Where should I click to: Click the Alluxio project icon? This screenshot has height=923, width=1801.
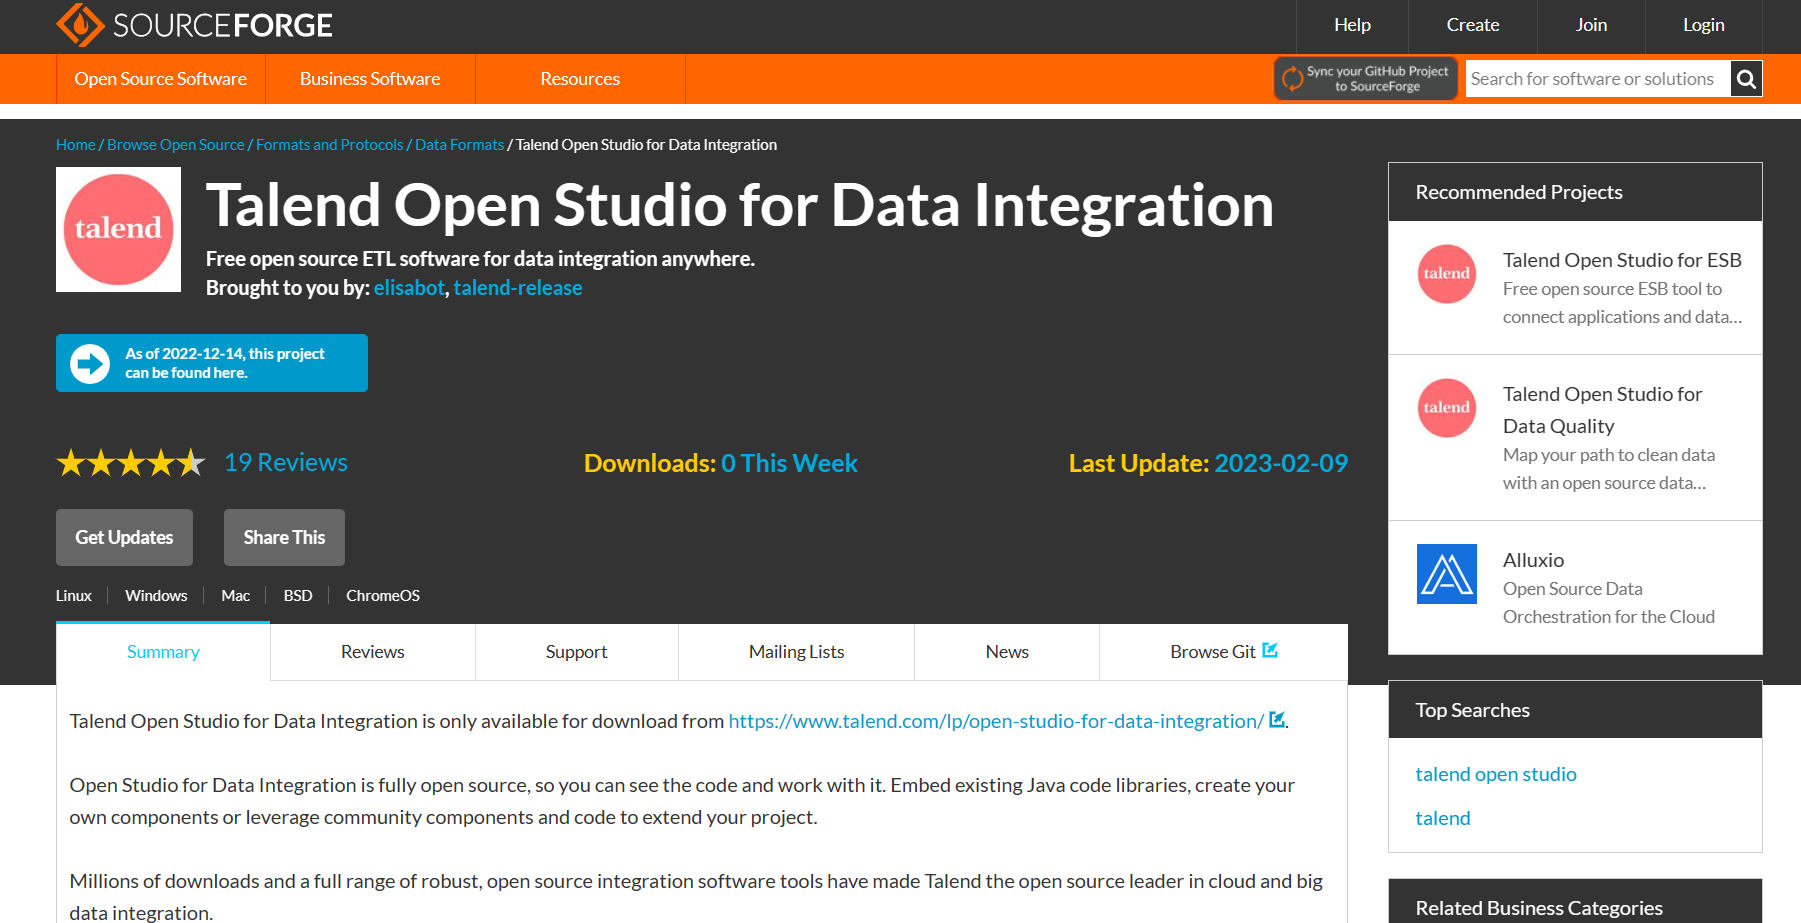(1447, 574)
